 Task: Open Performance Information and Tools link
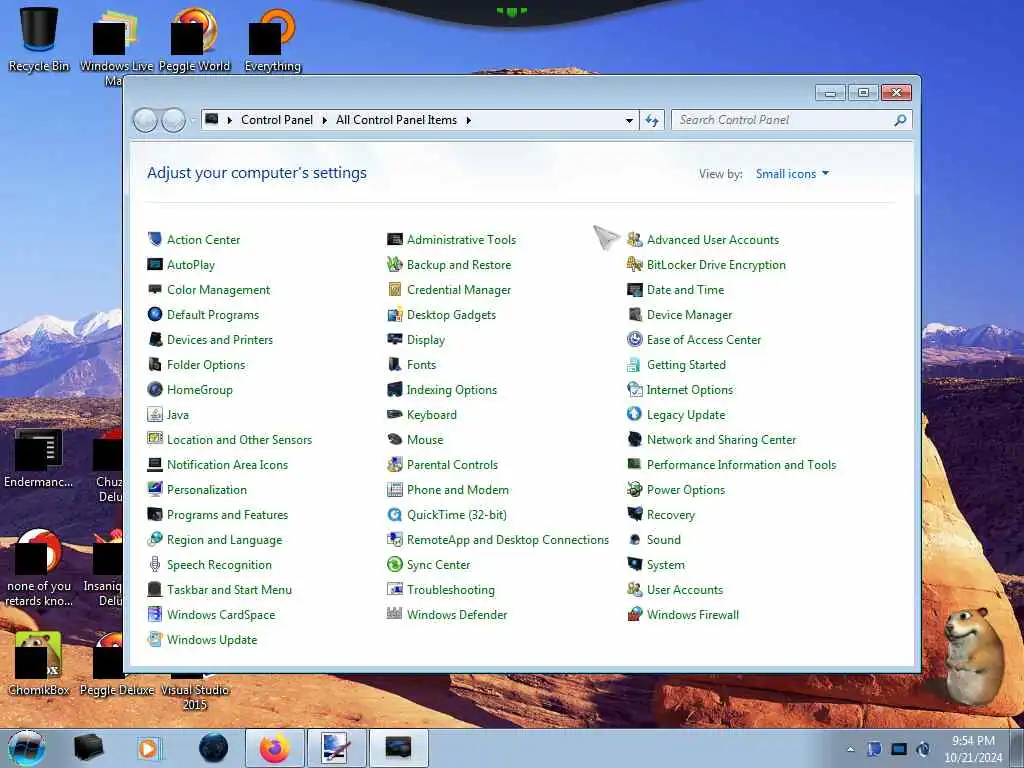pos(741,464)
